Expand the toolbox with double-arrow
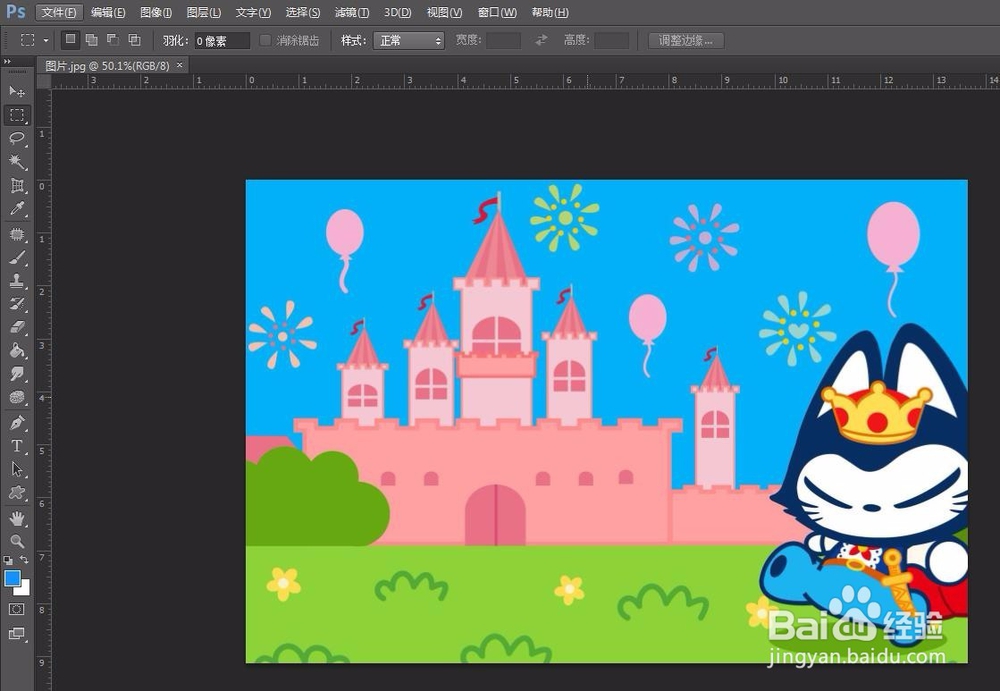The height and width of the screenshot is (691, 1000). click(7, 61)
